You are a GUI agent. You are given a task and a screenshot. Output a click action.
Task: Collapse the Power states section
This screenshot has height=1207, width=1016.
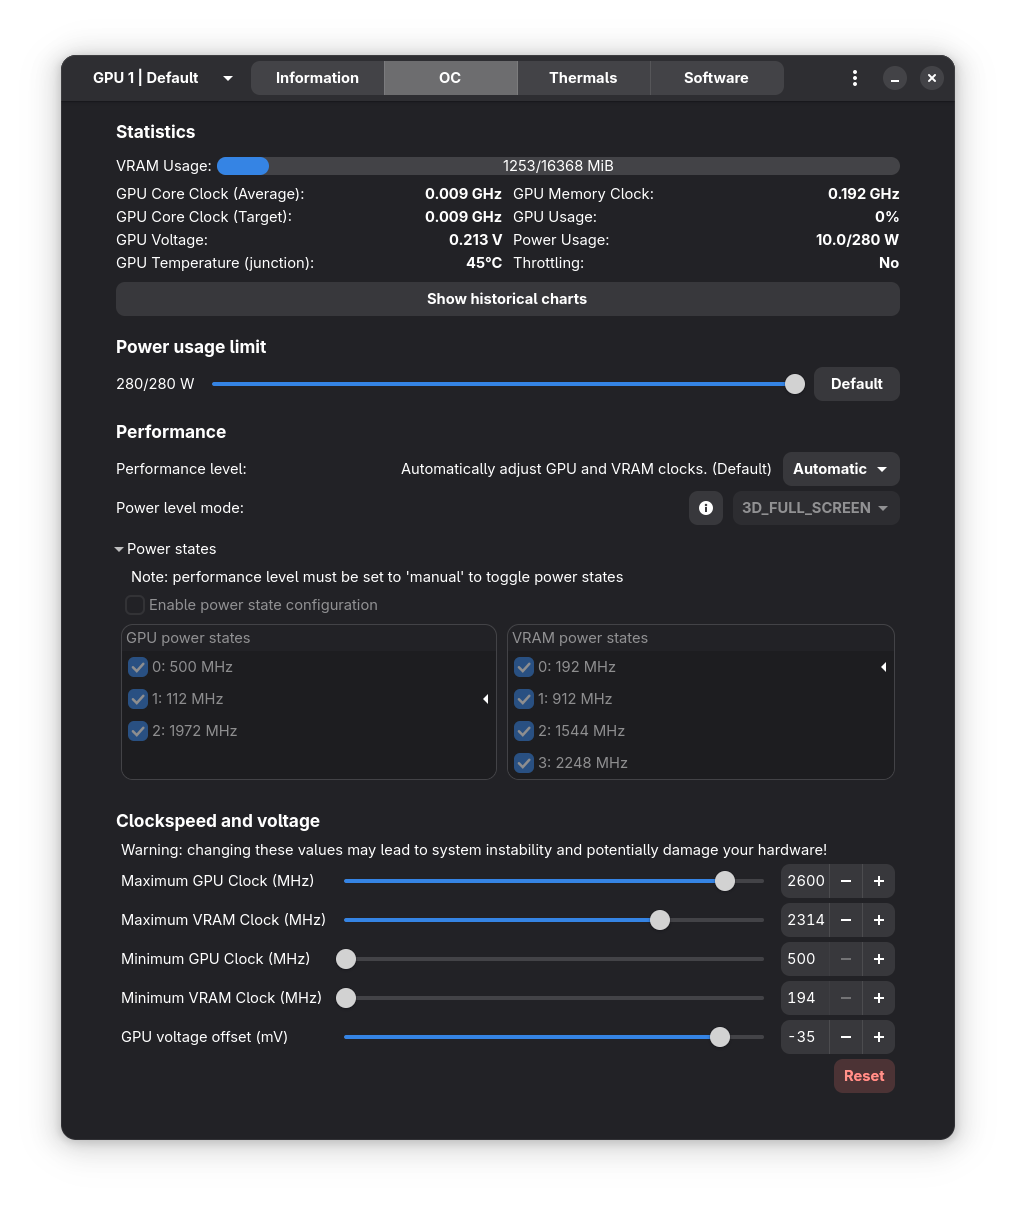[x=165, y=549]
